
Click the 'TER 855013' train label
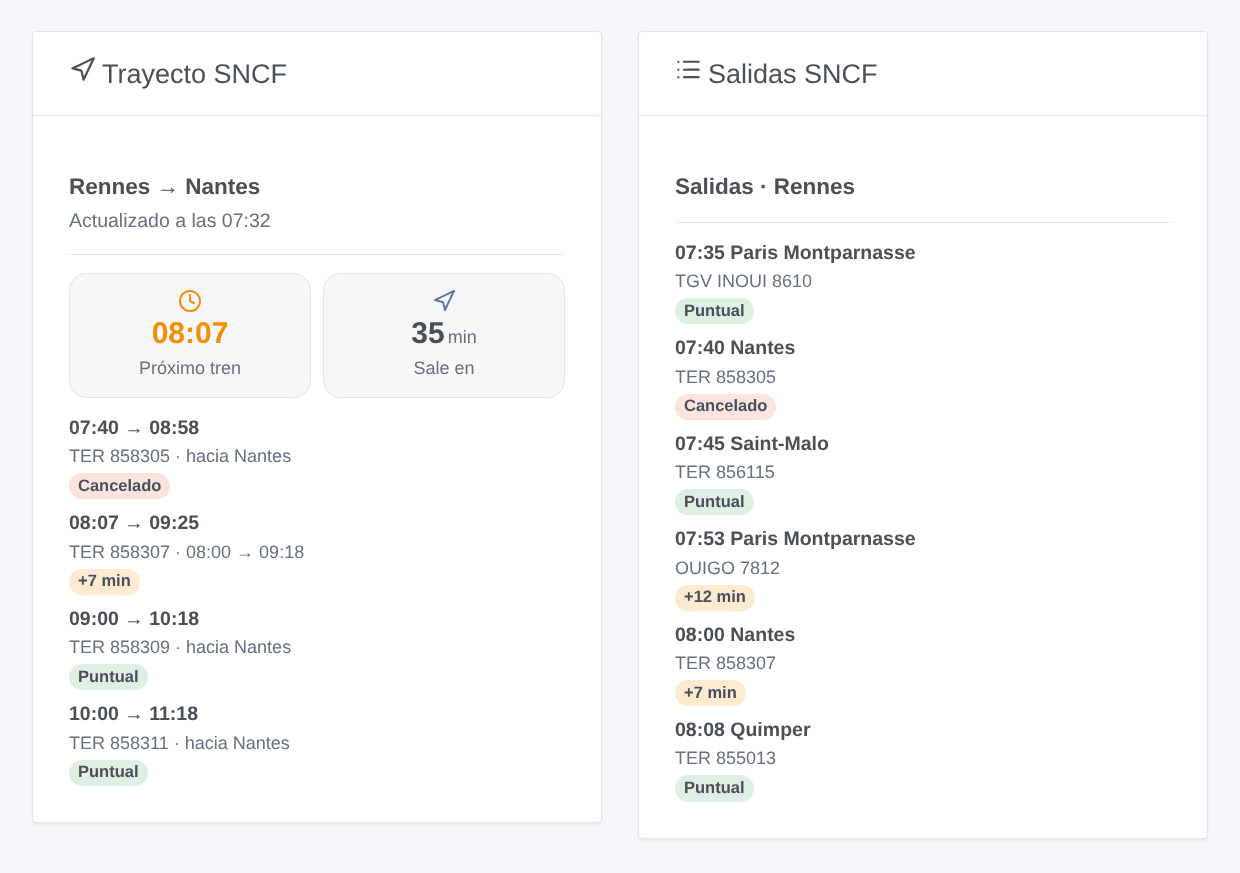coord(725,759)
